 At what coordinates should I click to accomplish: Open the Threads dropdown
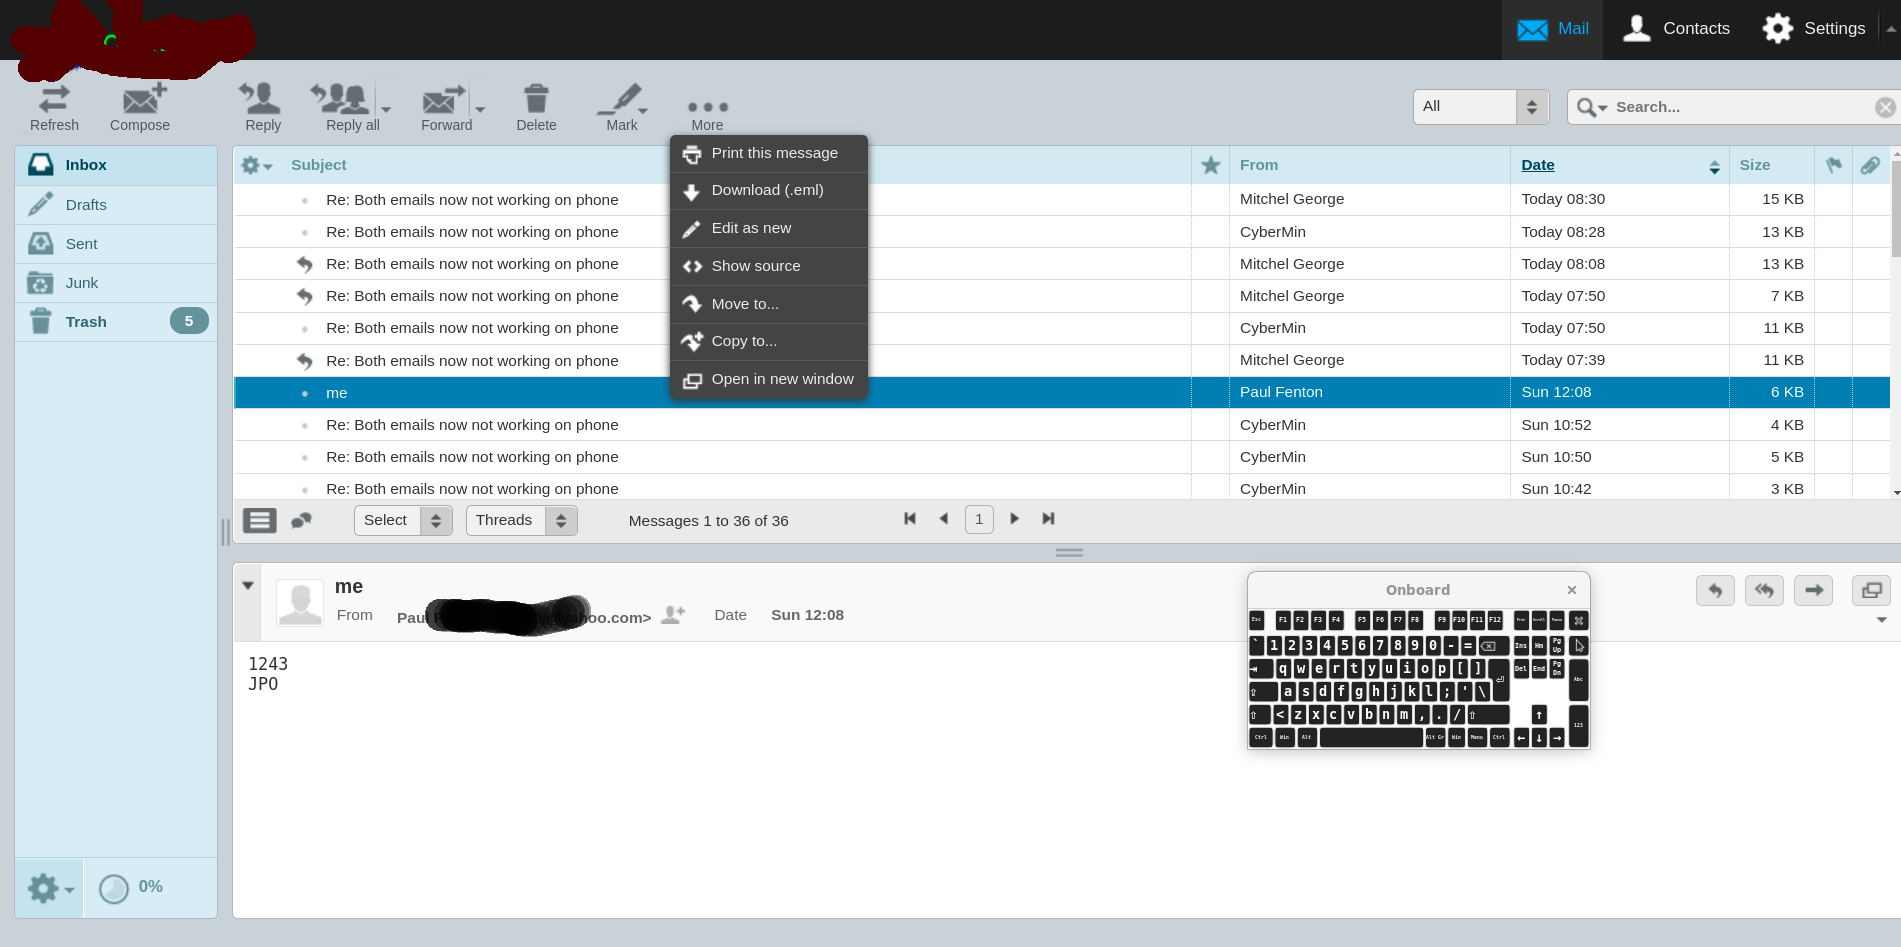coord(521,520)
